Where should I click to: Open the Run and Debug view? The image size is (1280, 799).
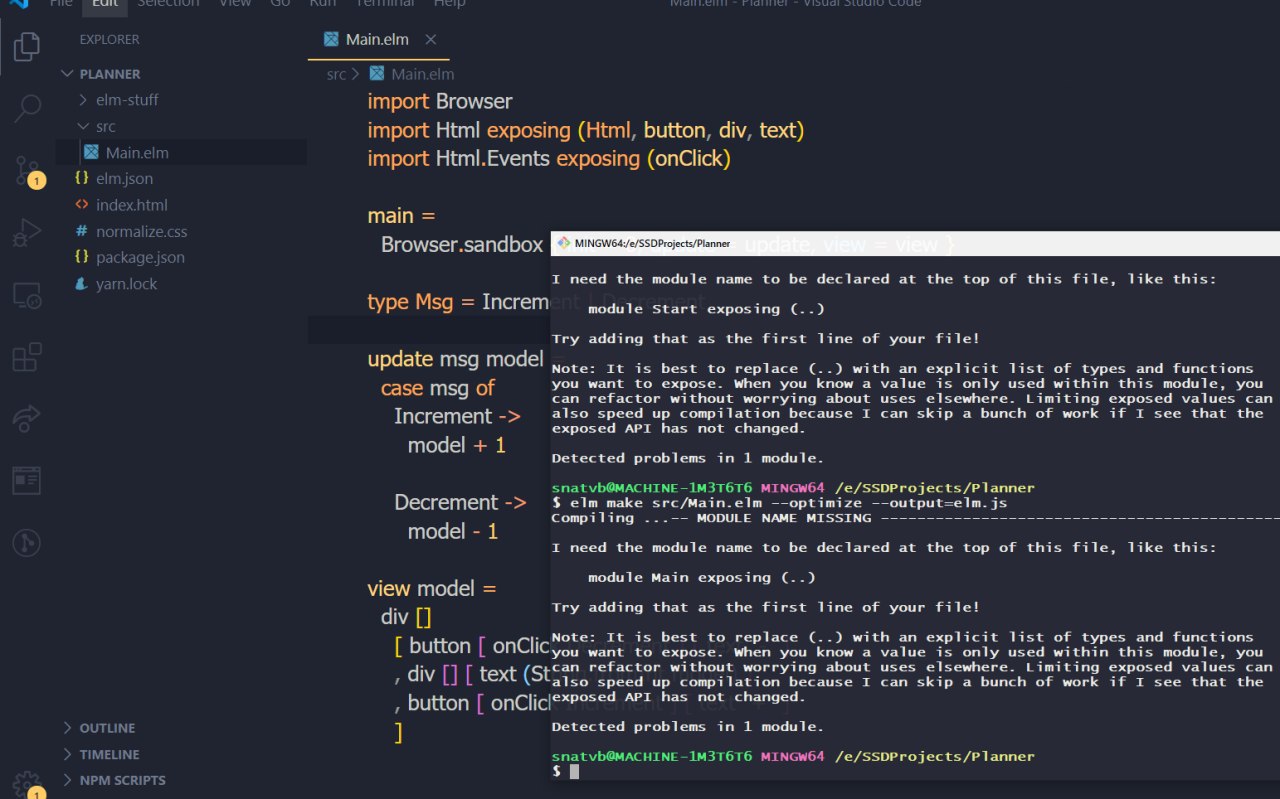[x=27, y=233]
